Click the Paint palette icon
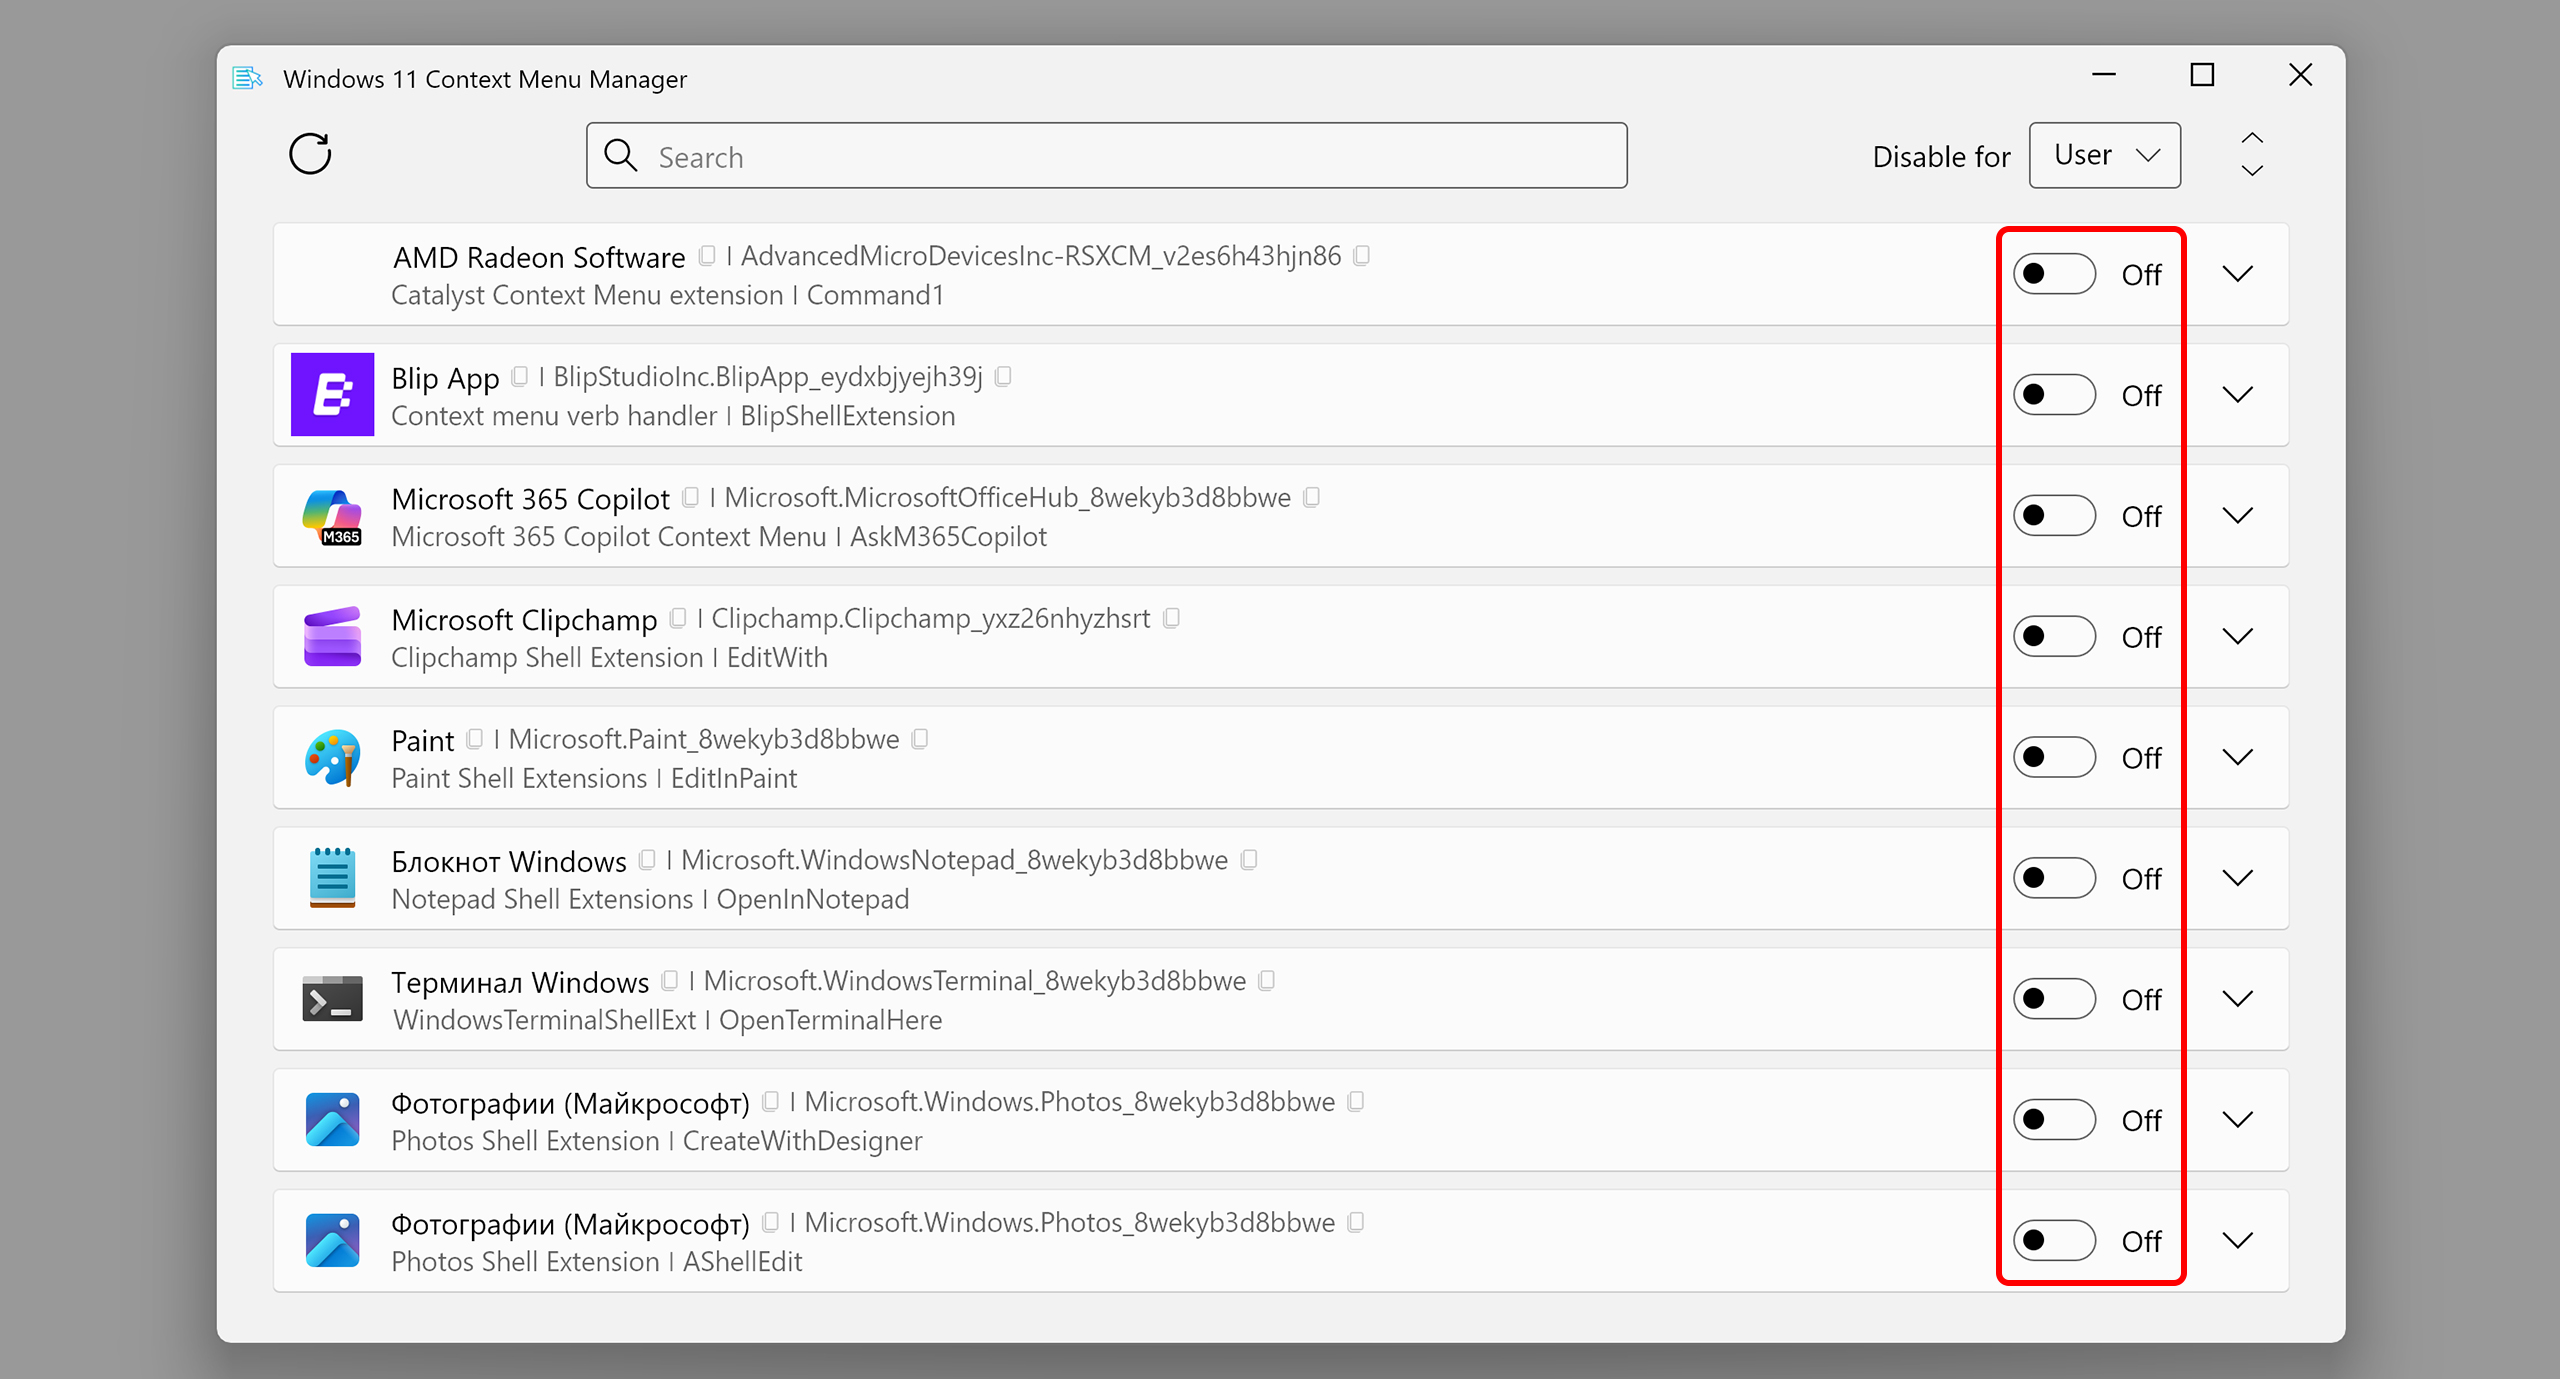The image size is (2560, 1379). [332, 757]
